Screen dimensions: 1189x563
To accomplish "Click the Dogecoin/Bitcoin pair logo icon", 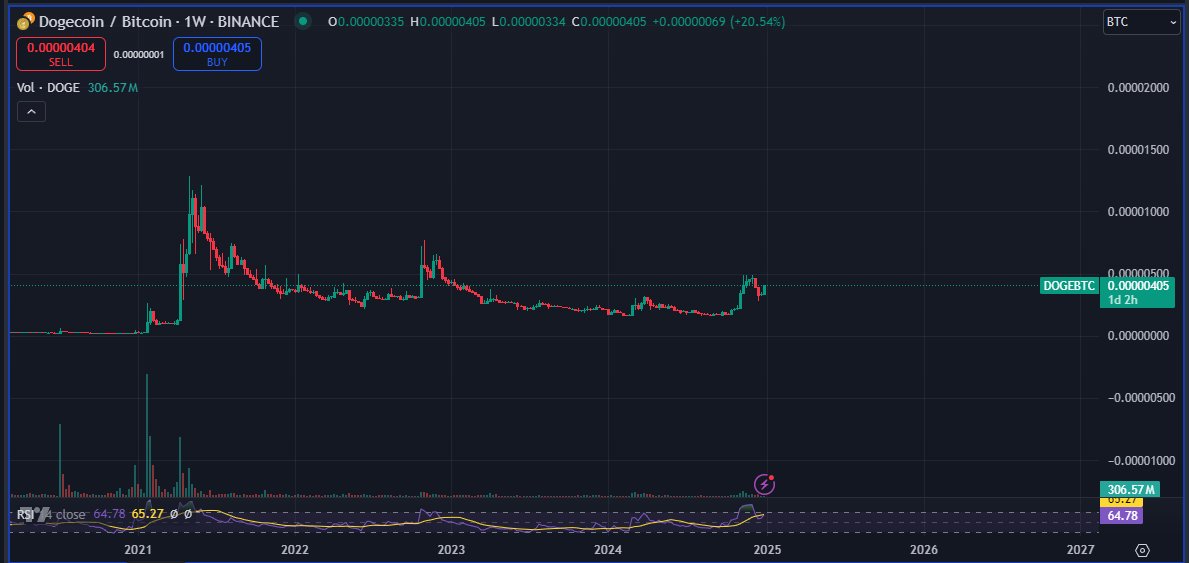I will coord(24,20).
